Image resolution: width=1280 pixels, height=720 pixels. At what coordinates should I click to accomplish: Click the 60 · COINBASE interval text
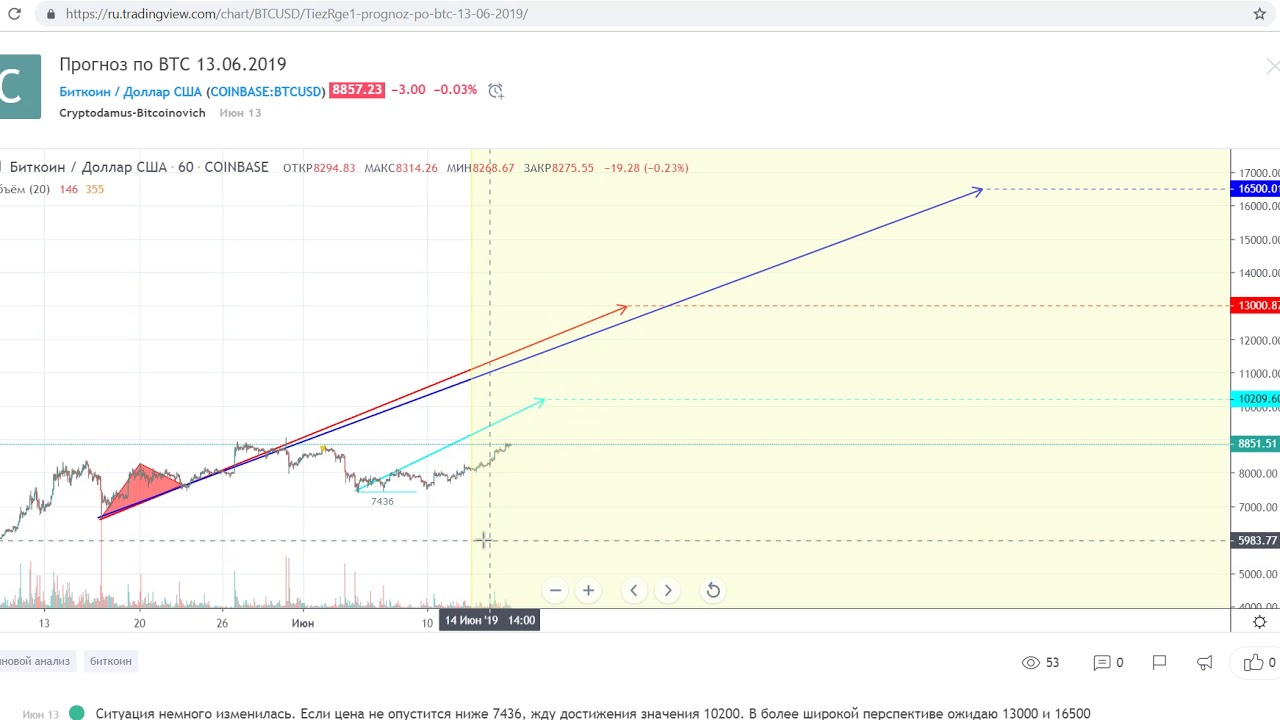(x=223, y=167)
